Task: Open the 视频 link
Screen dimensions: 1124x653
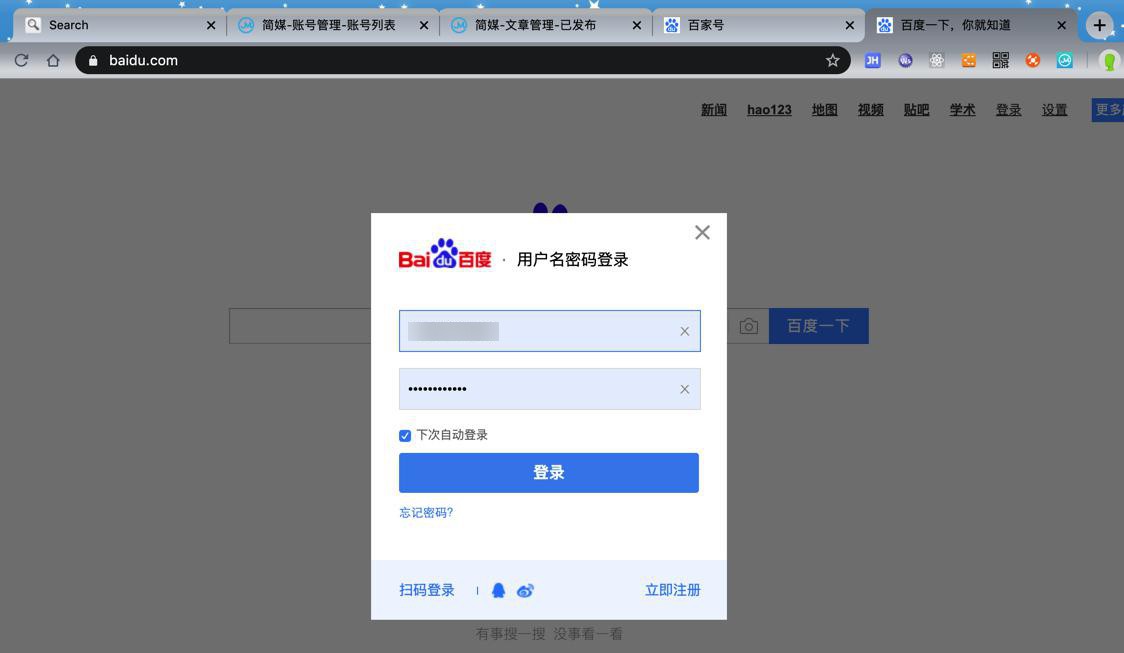Action: pos(870,110)
